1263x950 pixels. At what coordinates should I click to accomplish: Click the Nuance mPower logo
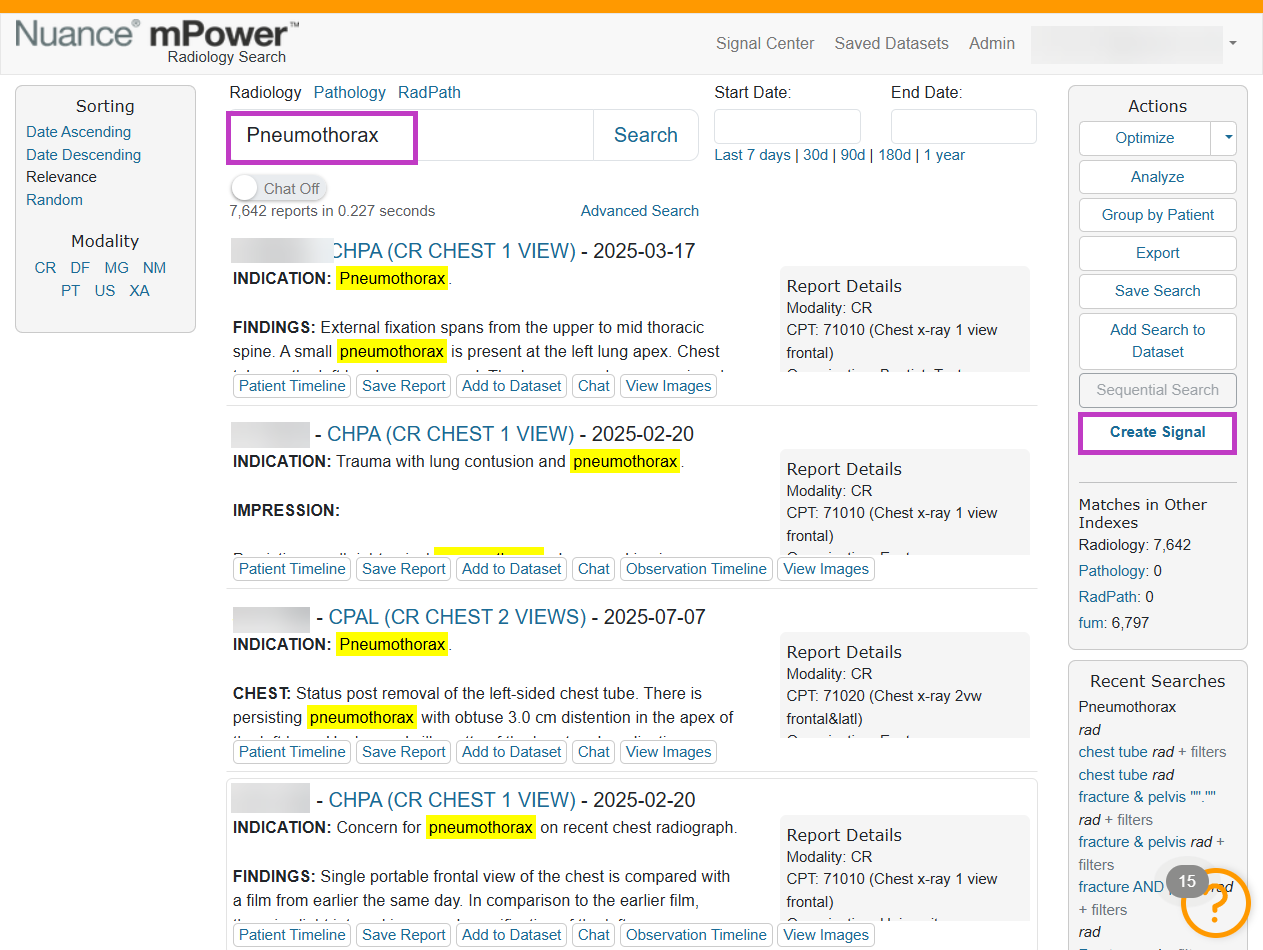157,42
